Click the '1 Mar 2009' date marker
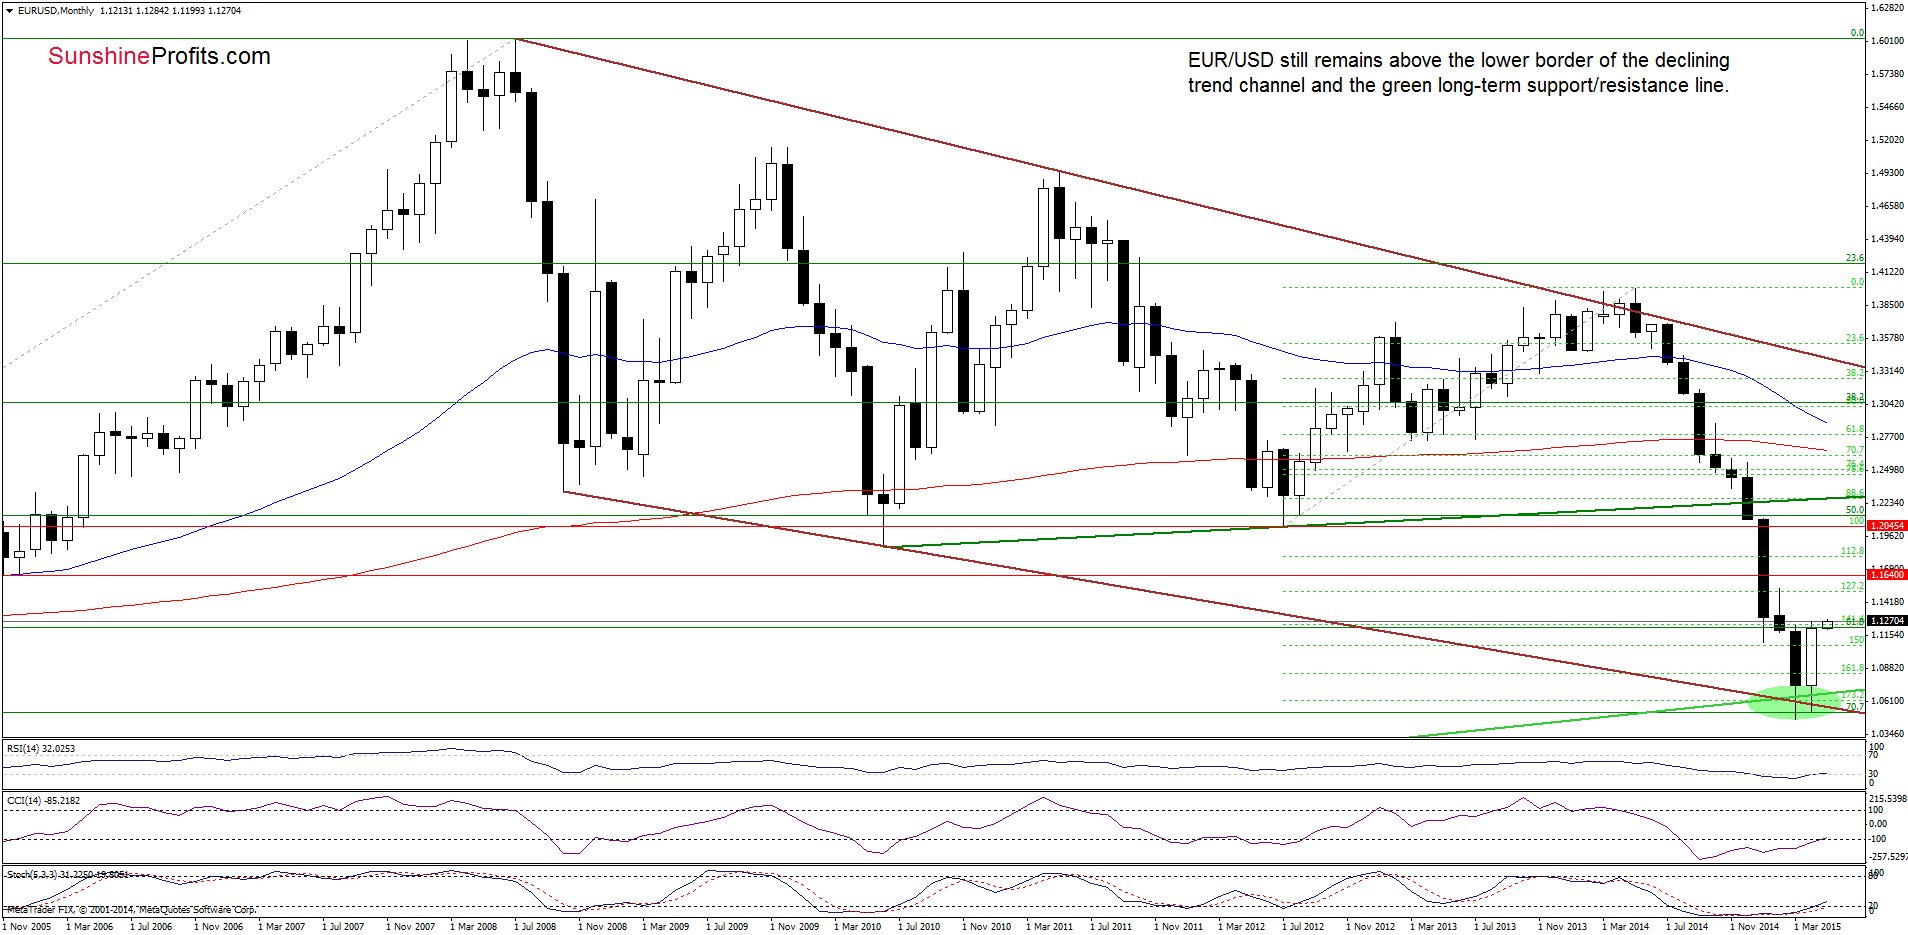The image size is (1908, 935). [x=665, y=927]
